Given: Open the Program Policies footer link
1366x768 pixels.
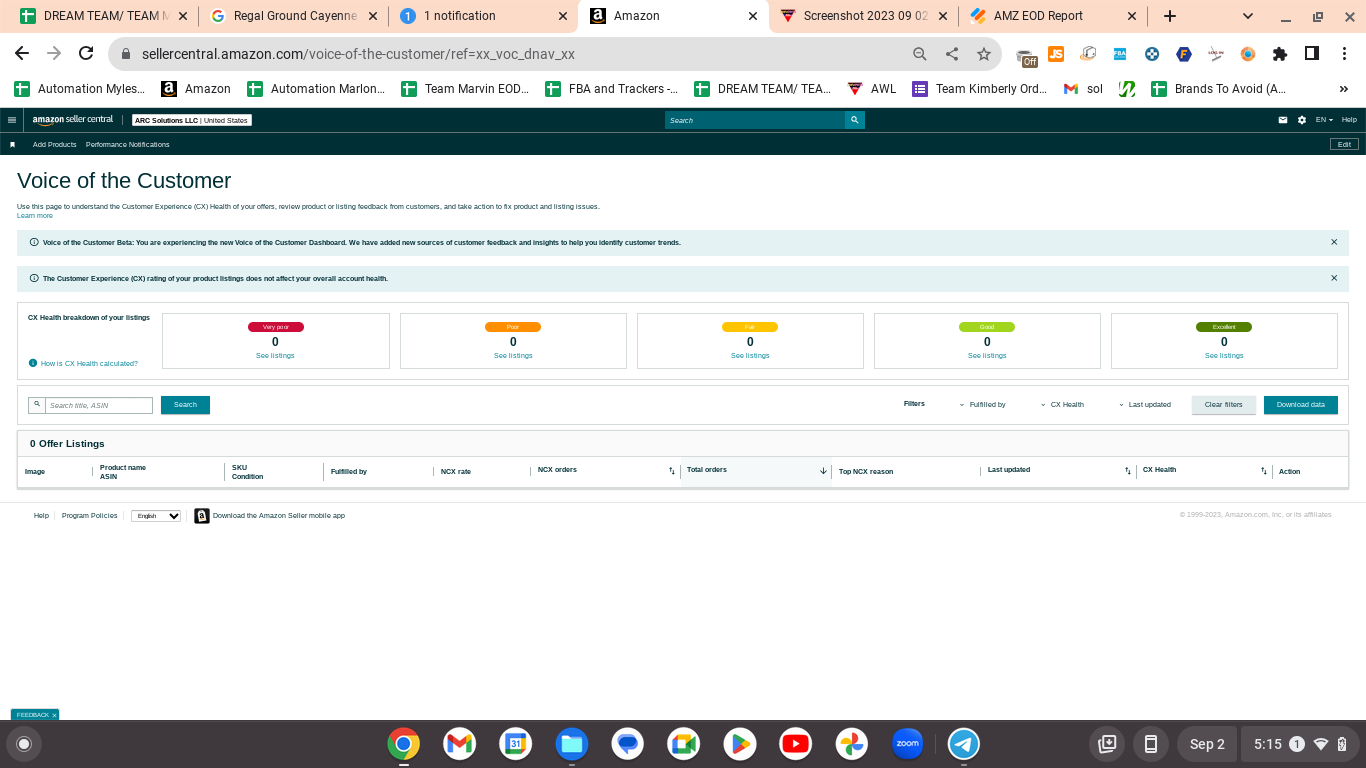Looking at the screenshot, I should pos(90,516).
